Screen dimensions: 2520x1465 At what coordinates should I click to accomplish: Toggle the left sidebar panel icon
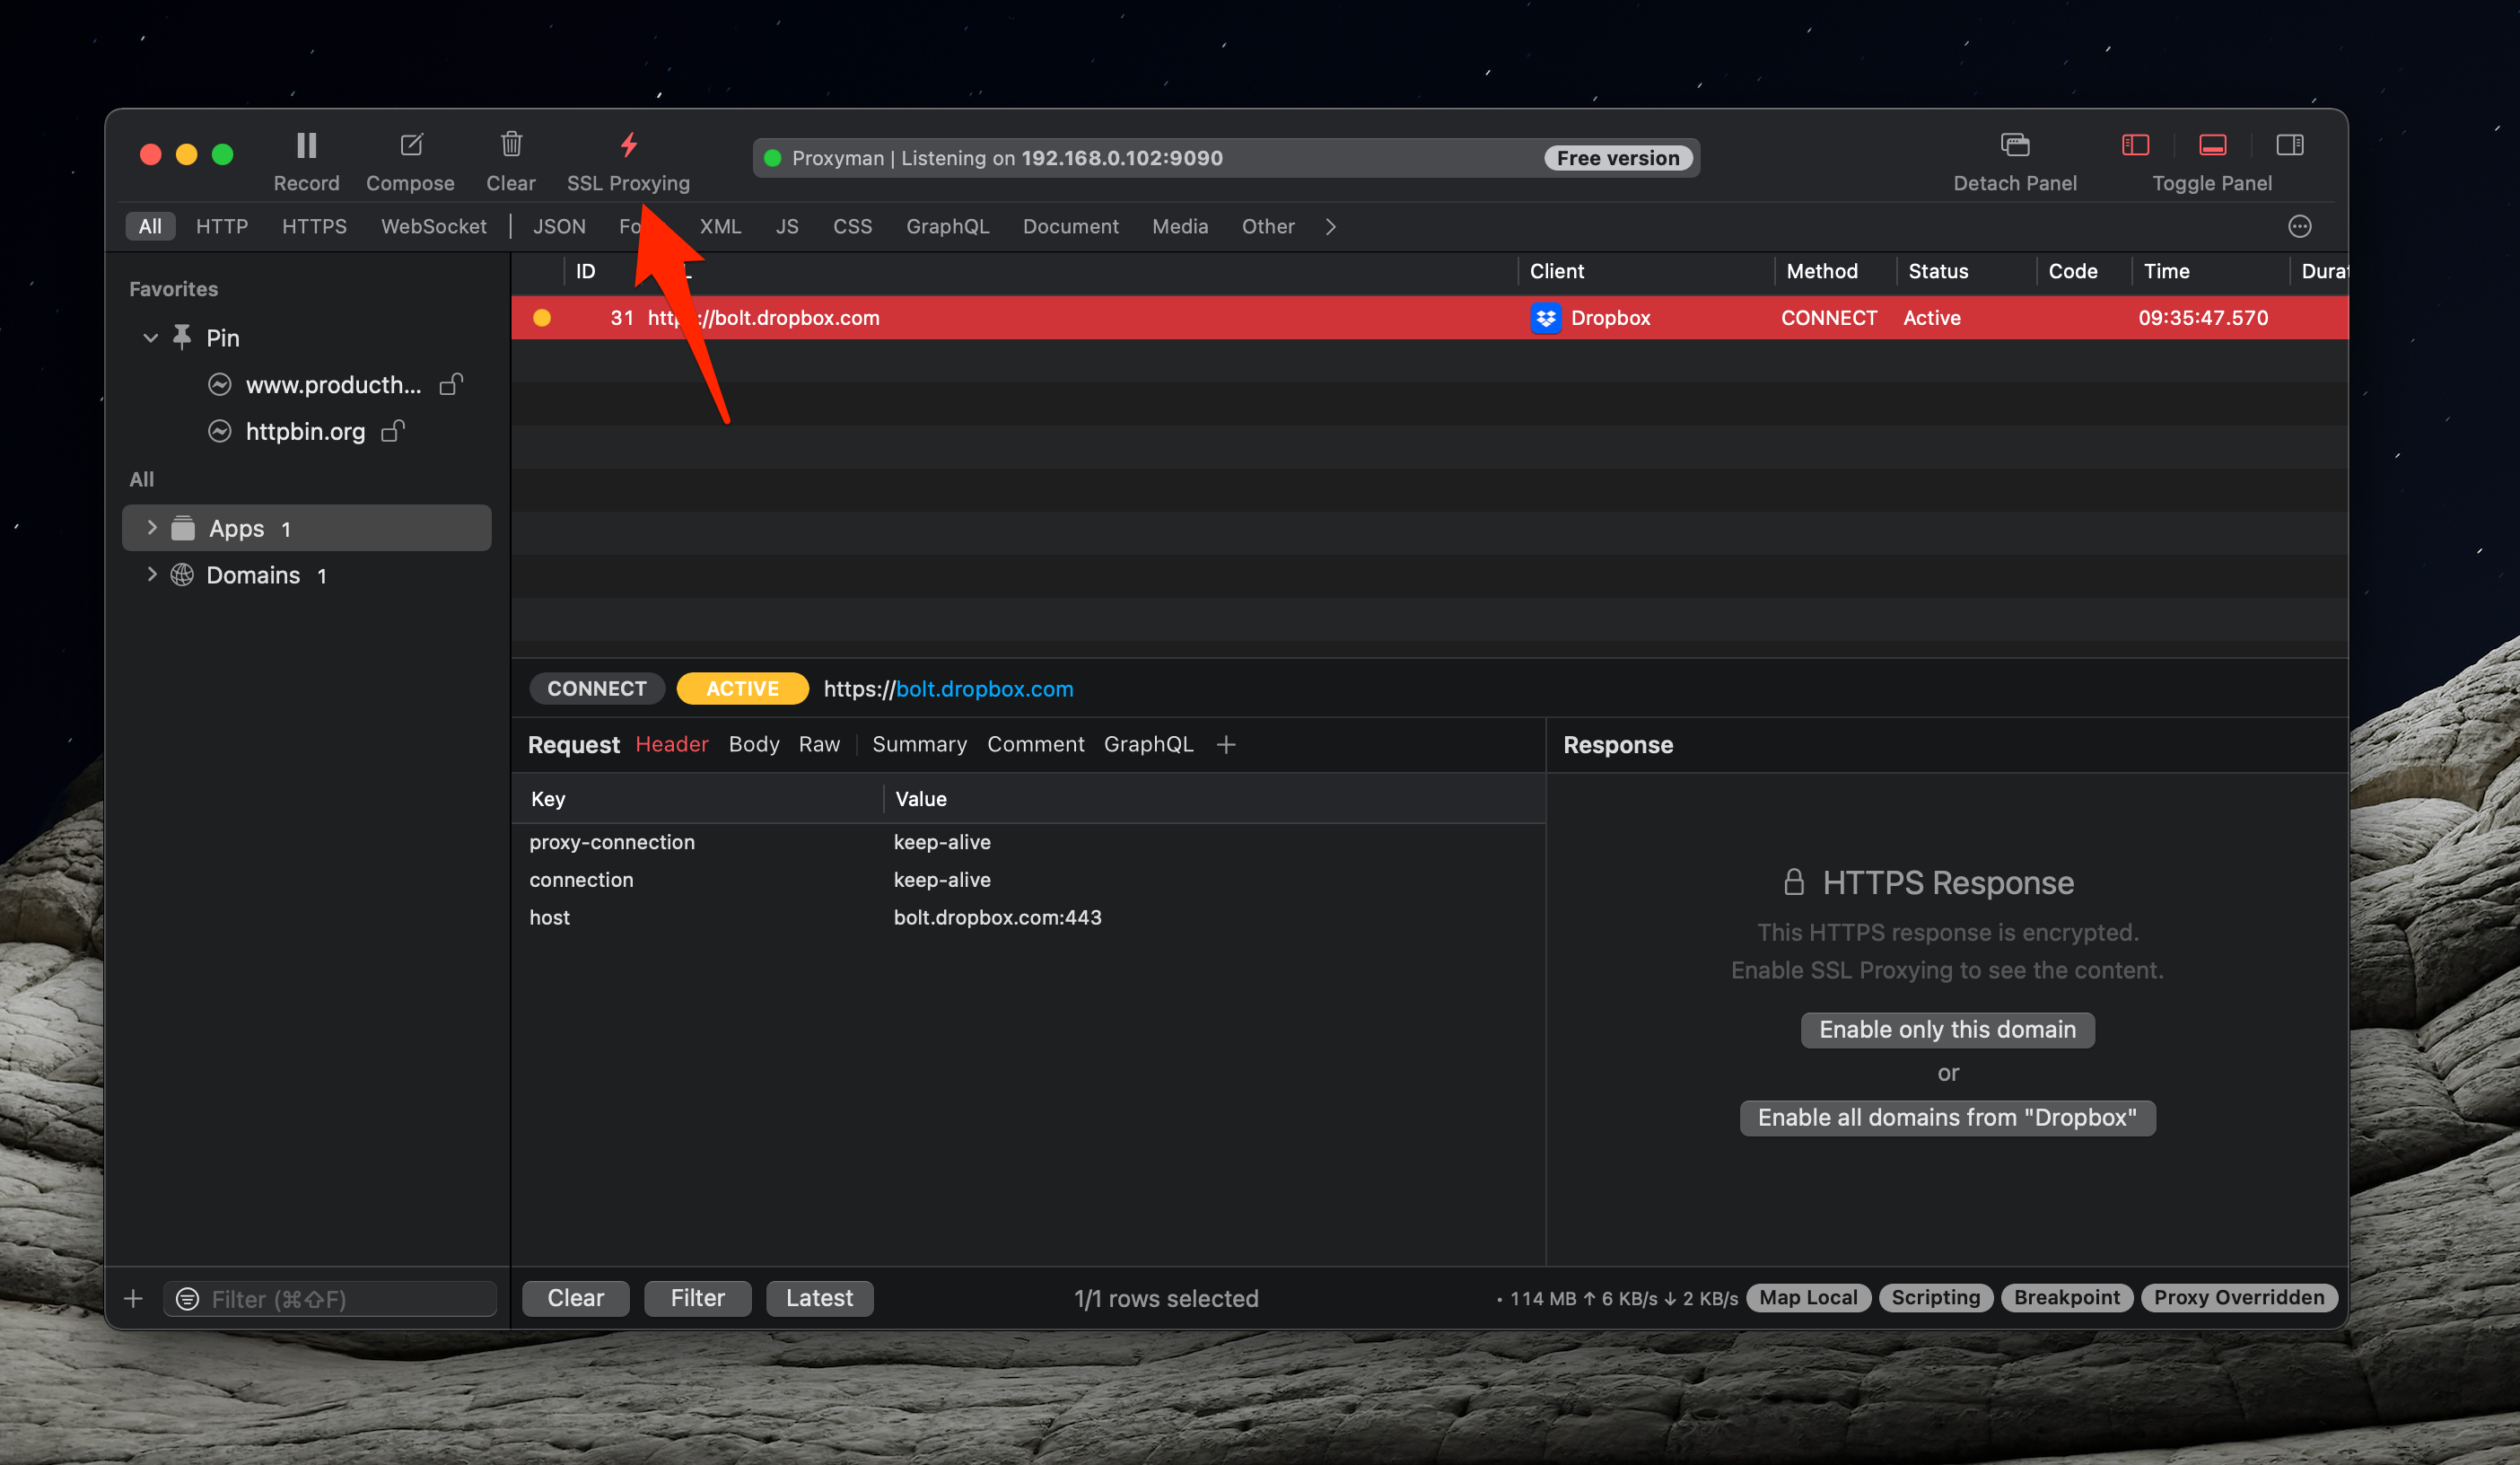click(2135, 146)
